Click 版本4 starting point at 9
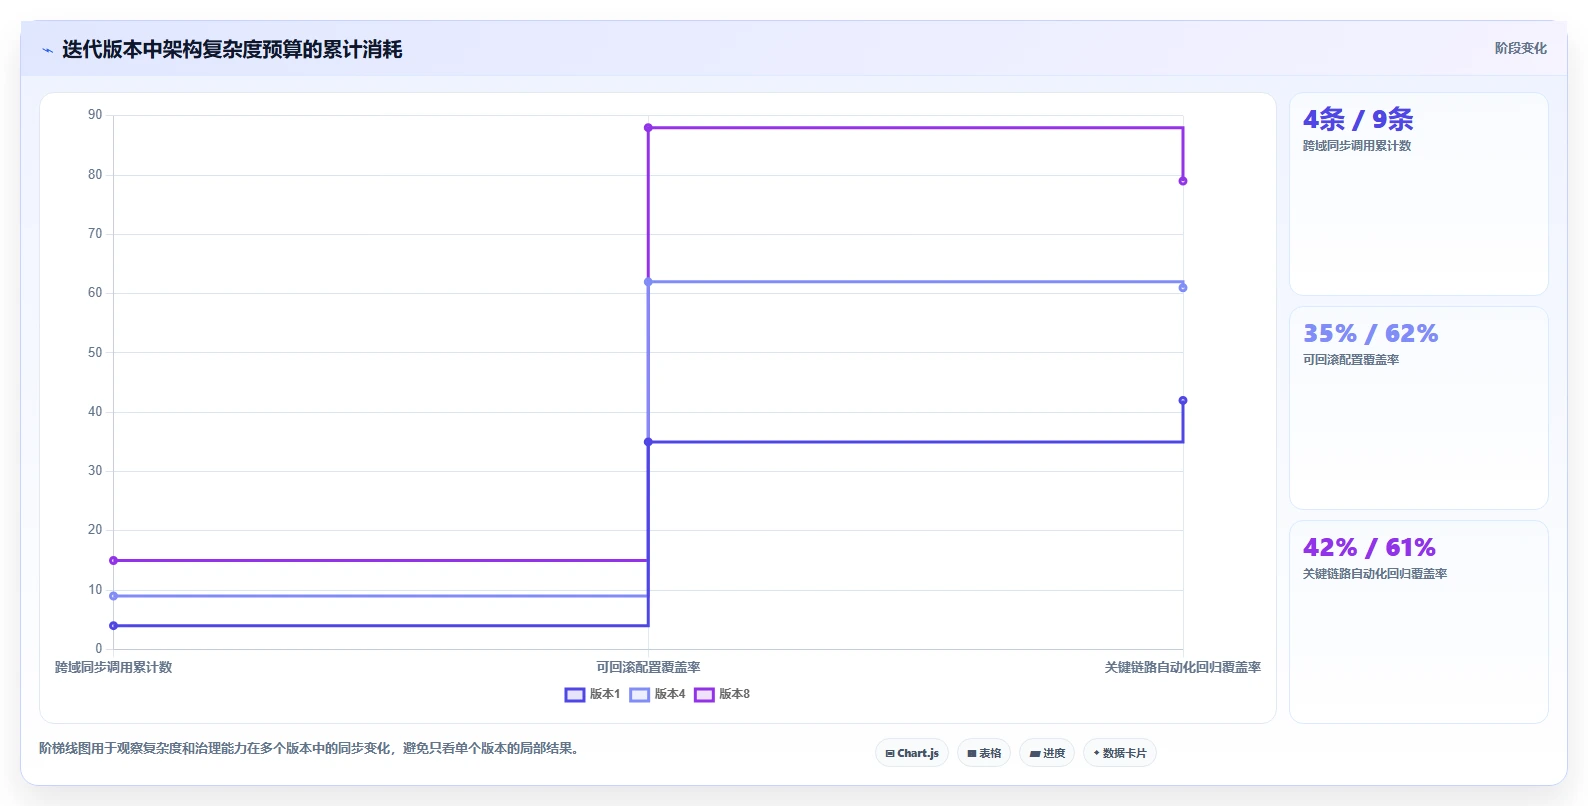 [x=113, y=596]
